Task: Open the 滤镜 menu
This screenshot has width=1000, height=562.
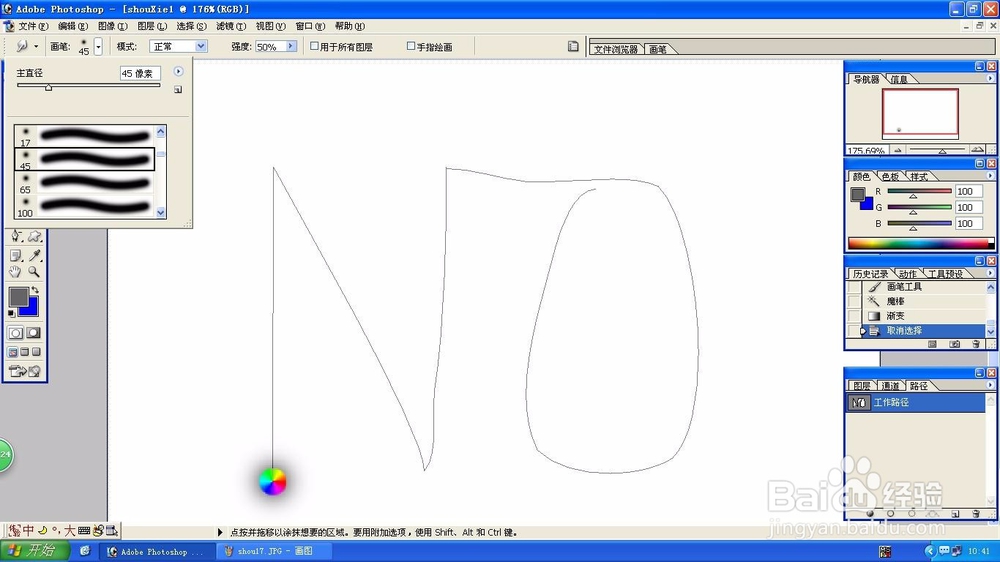Action: tap(231, 26)
